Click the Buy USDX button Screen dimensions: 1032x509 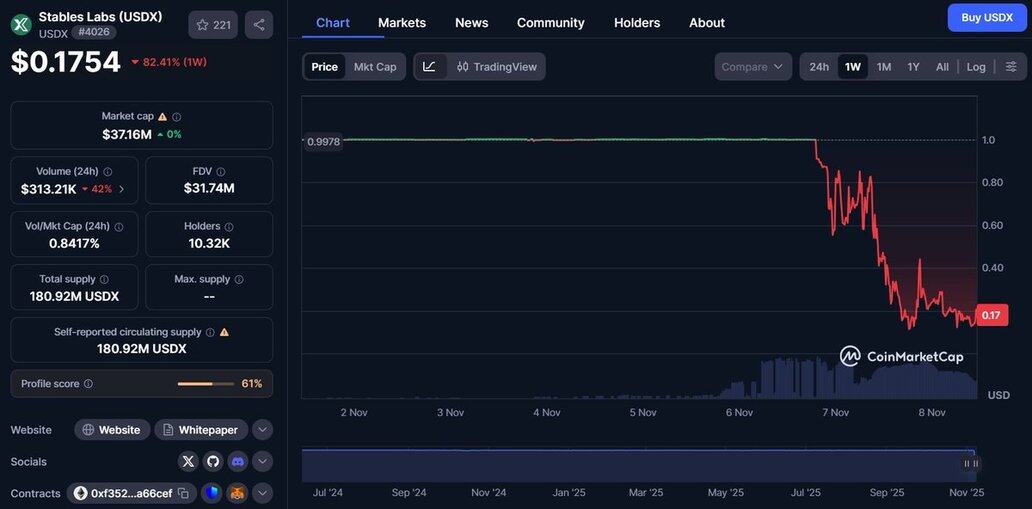pyautogui.click(x=987, y=17)
